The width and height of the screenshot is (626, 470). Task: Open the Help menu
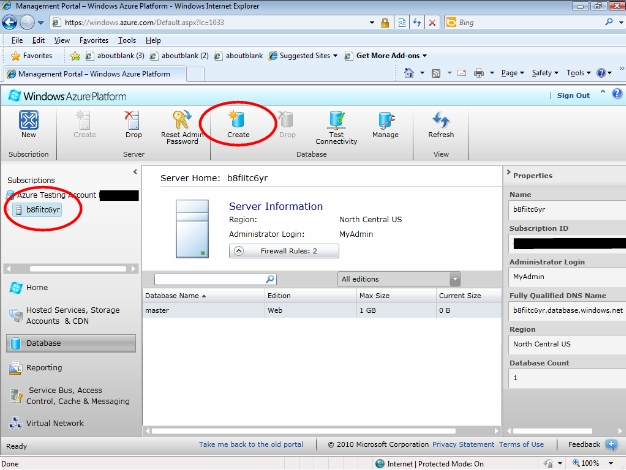153,40
